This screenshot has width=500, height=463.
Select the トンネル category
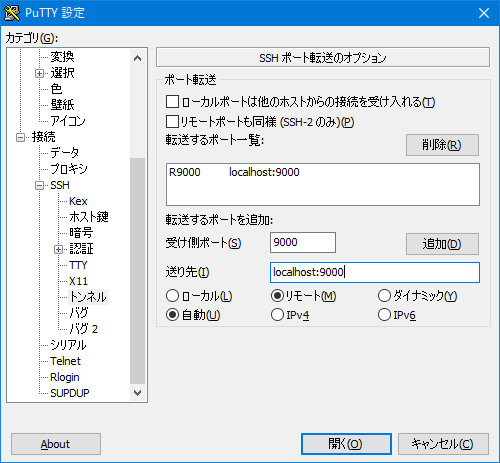pos(88,297)
